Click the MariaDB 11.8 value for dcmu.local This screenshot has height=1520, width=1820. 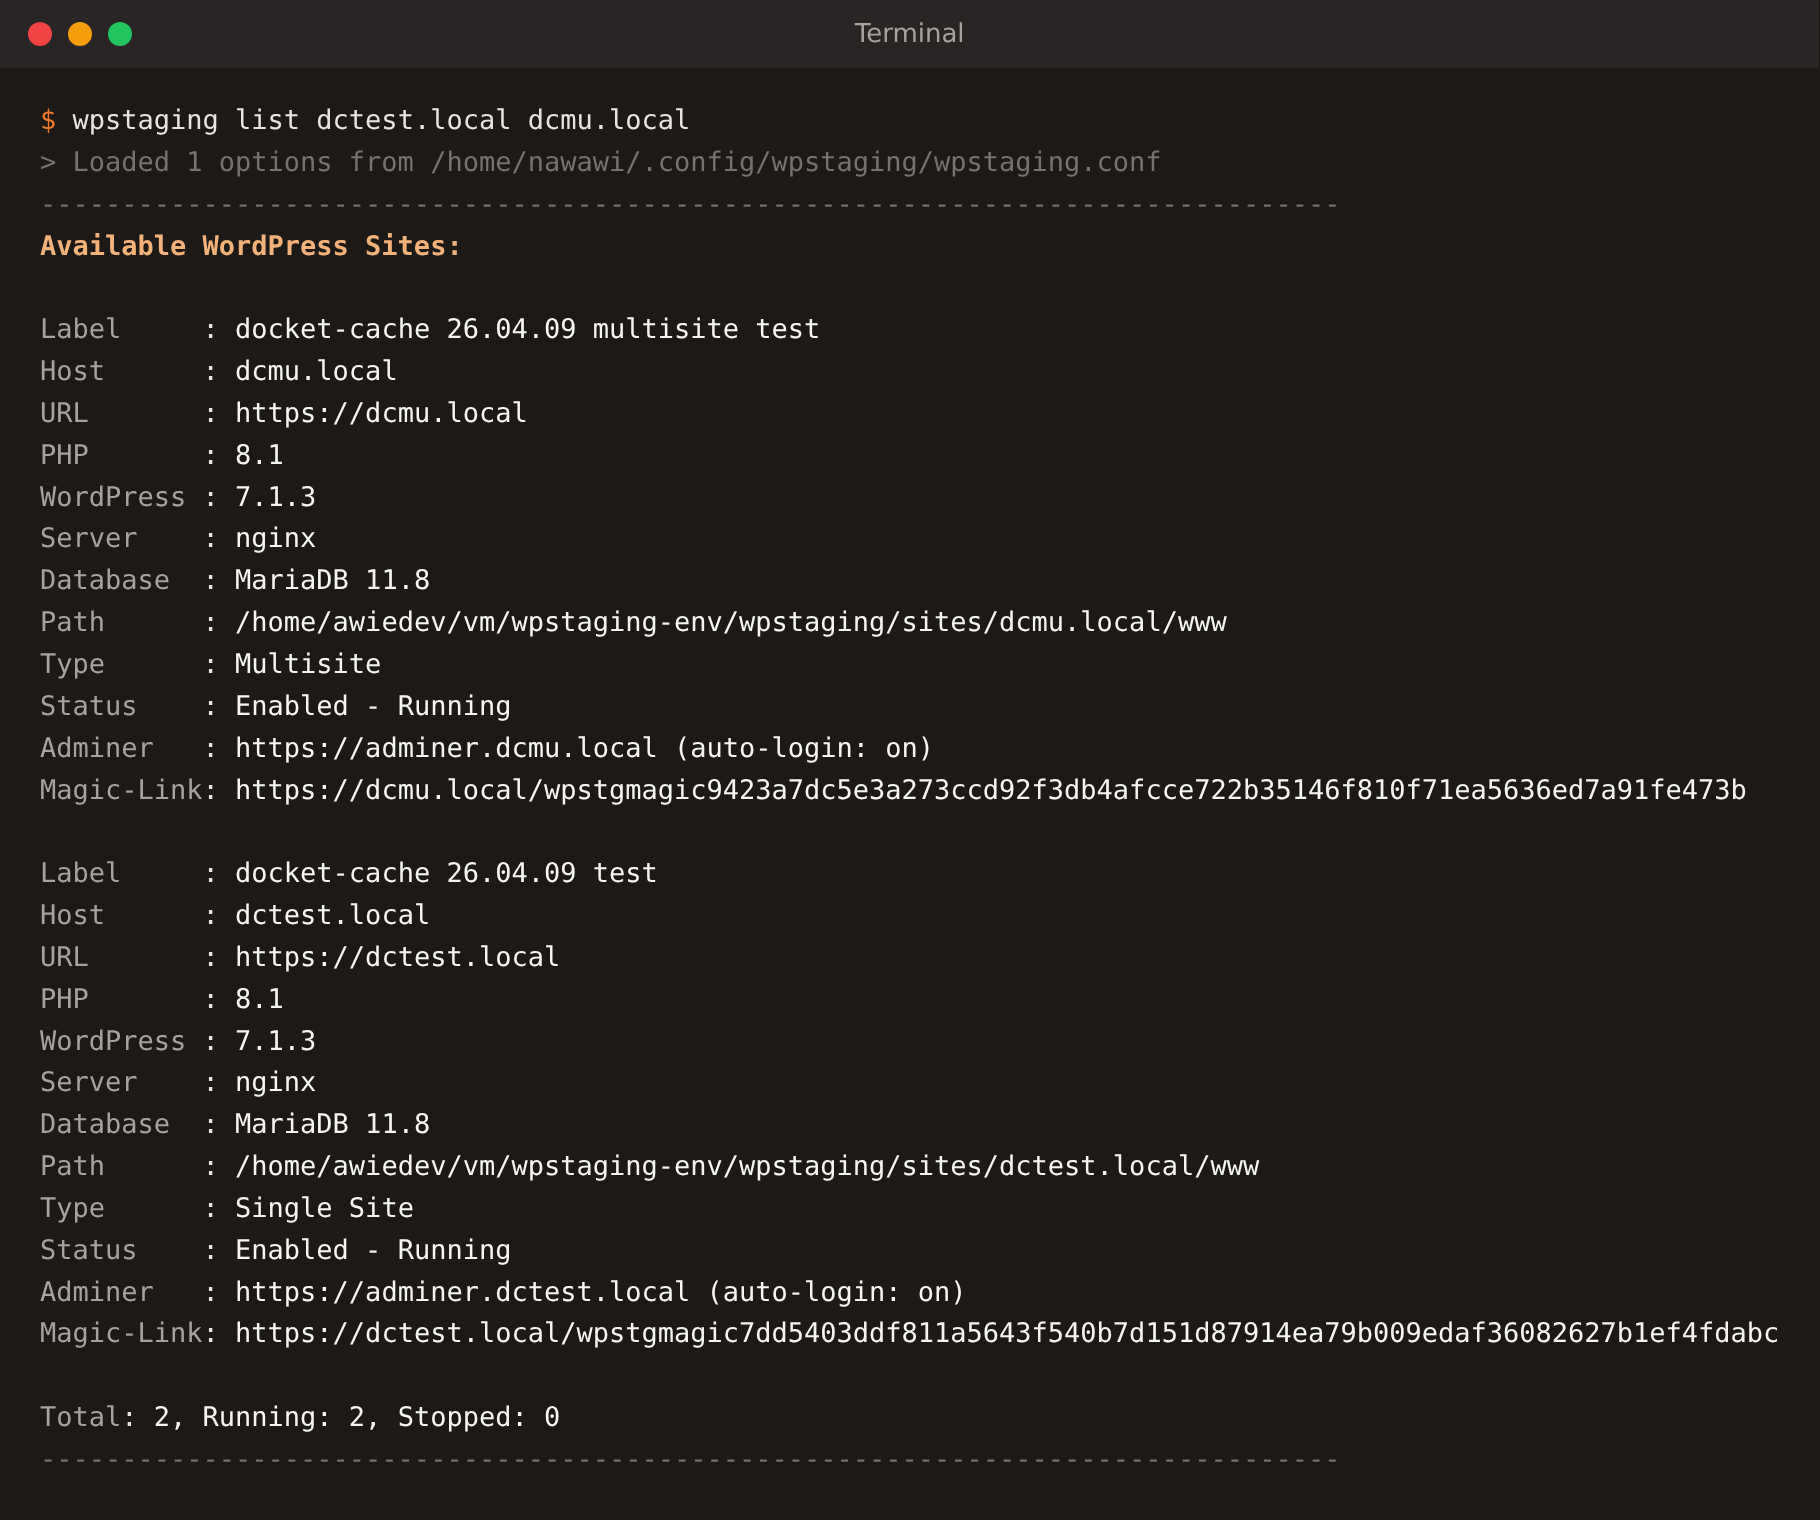click(332, 580)
